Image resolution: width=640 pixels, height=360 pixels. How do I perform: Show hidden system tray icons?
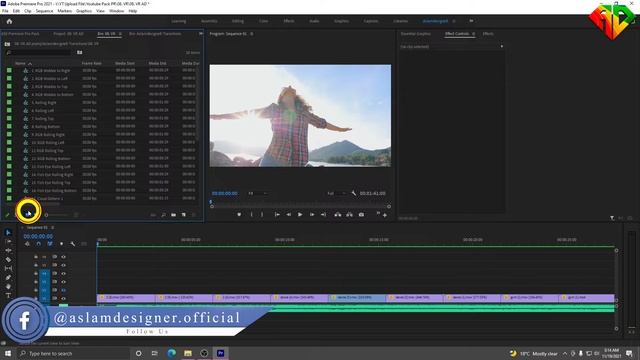(x=565, y=353)
